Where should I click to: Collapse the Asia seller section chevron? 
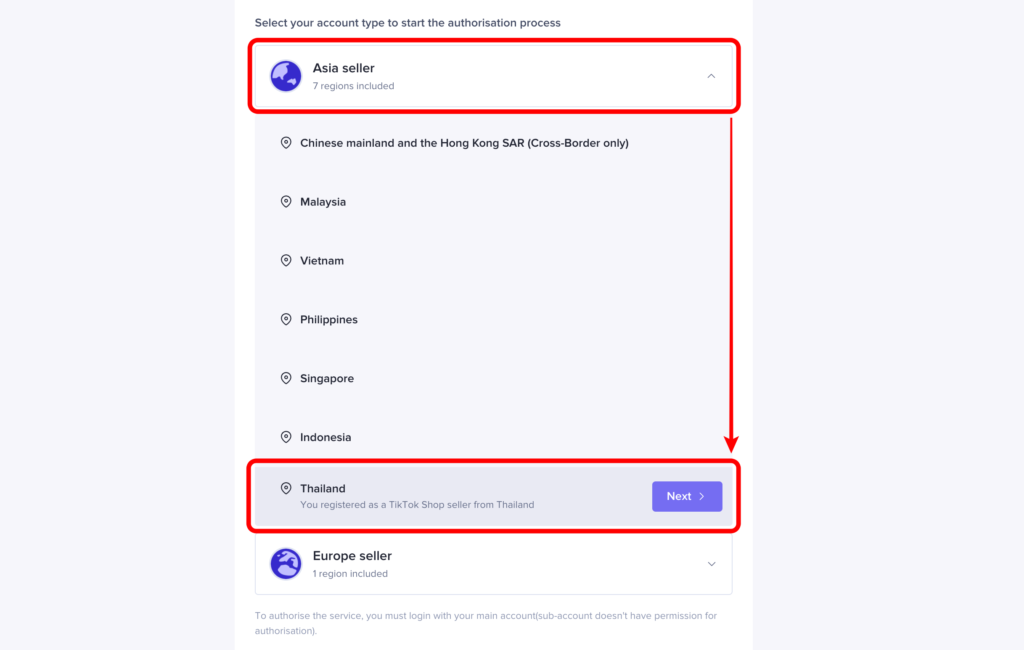(x=711, y=76)
